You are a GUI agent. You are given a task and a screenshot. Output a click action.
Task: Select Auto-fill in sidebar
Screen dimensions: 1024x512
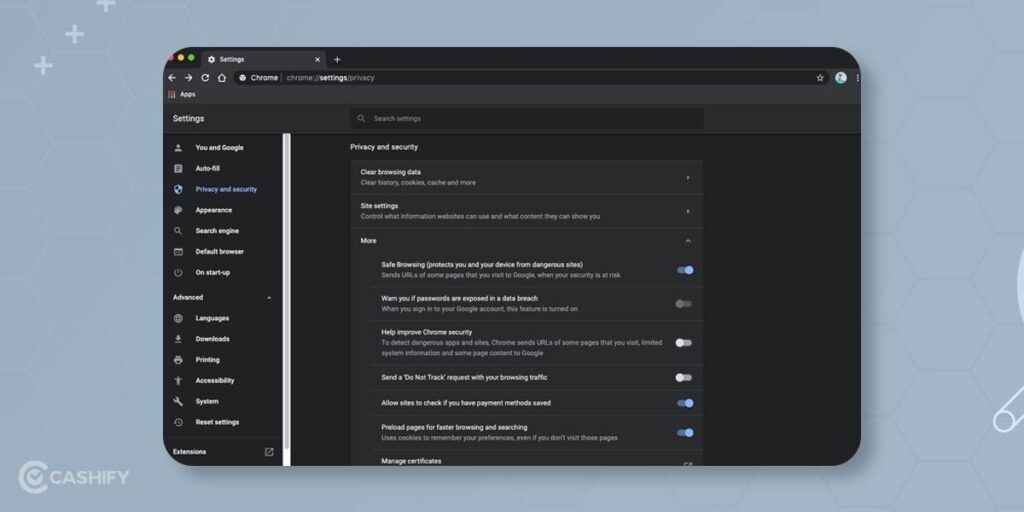[208, 168]
